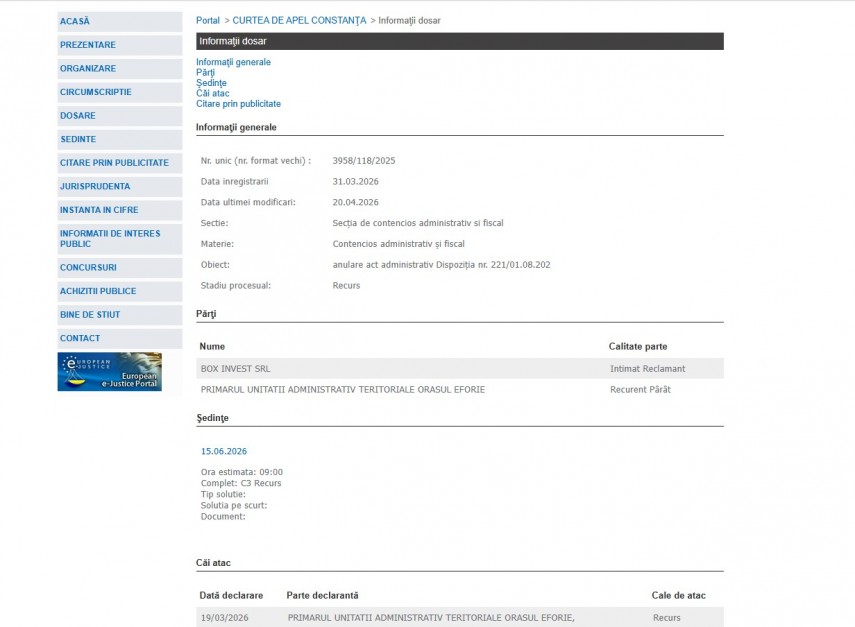This screenshot has width=855, height=627.
Task: Jump to Informații generale anchor link
Action: pyautogui.click(x=233, y=62)
